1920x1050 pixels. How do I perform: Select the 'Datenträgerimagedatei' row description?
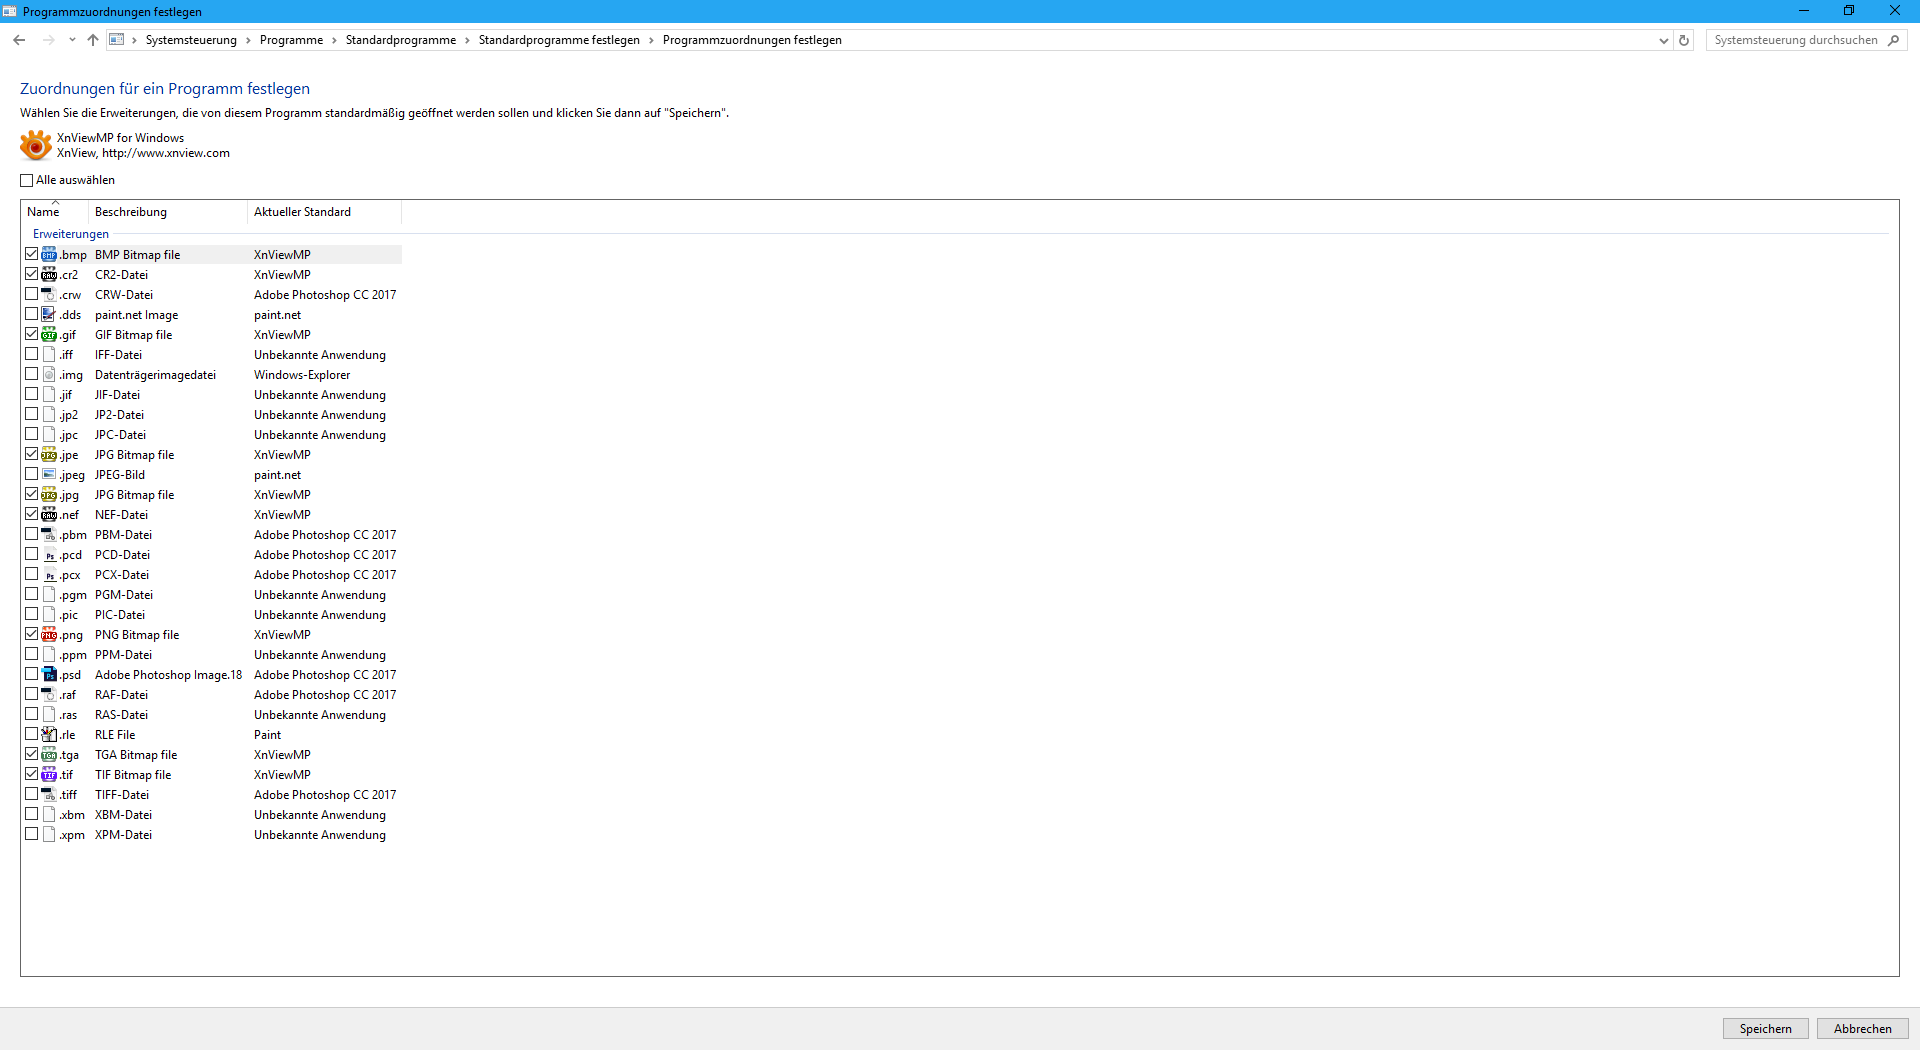click(155, 375)
